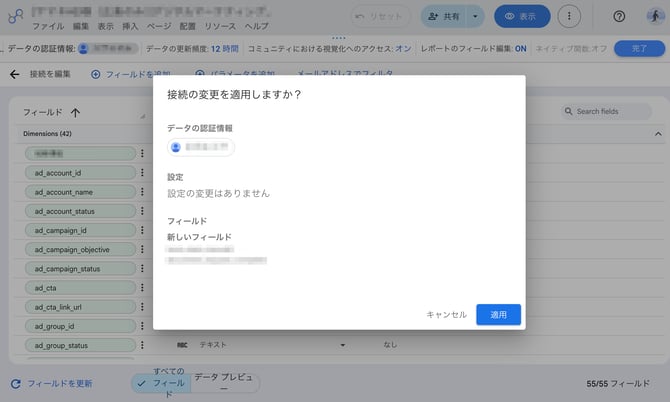
Task: Click the data credentials chip in the dialog
Action: 200,147
